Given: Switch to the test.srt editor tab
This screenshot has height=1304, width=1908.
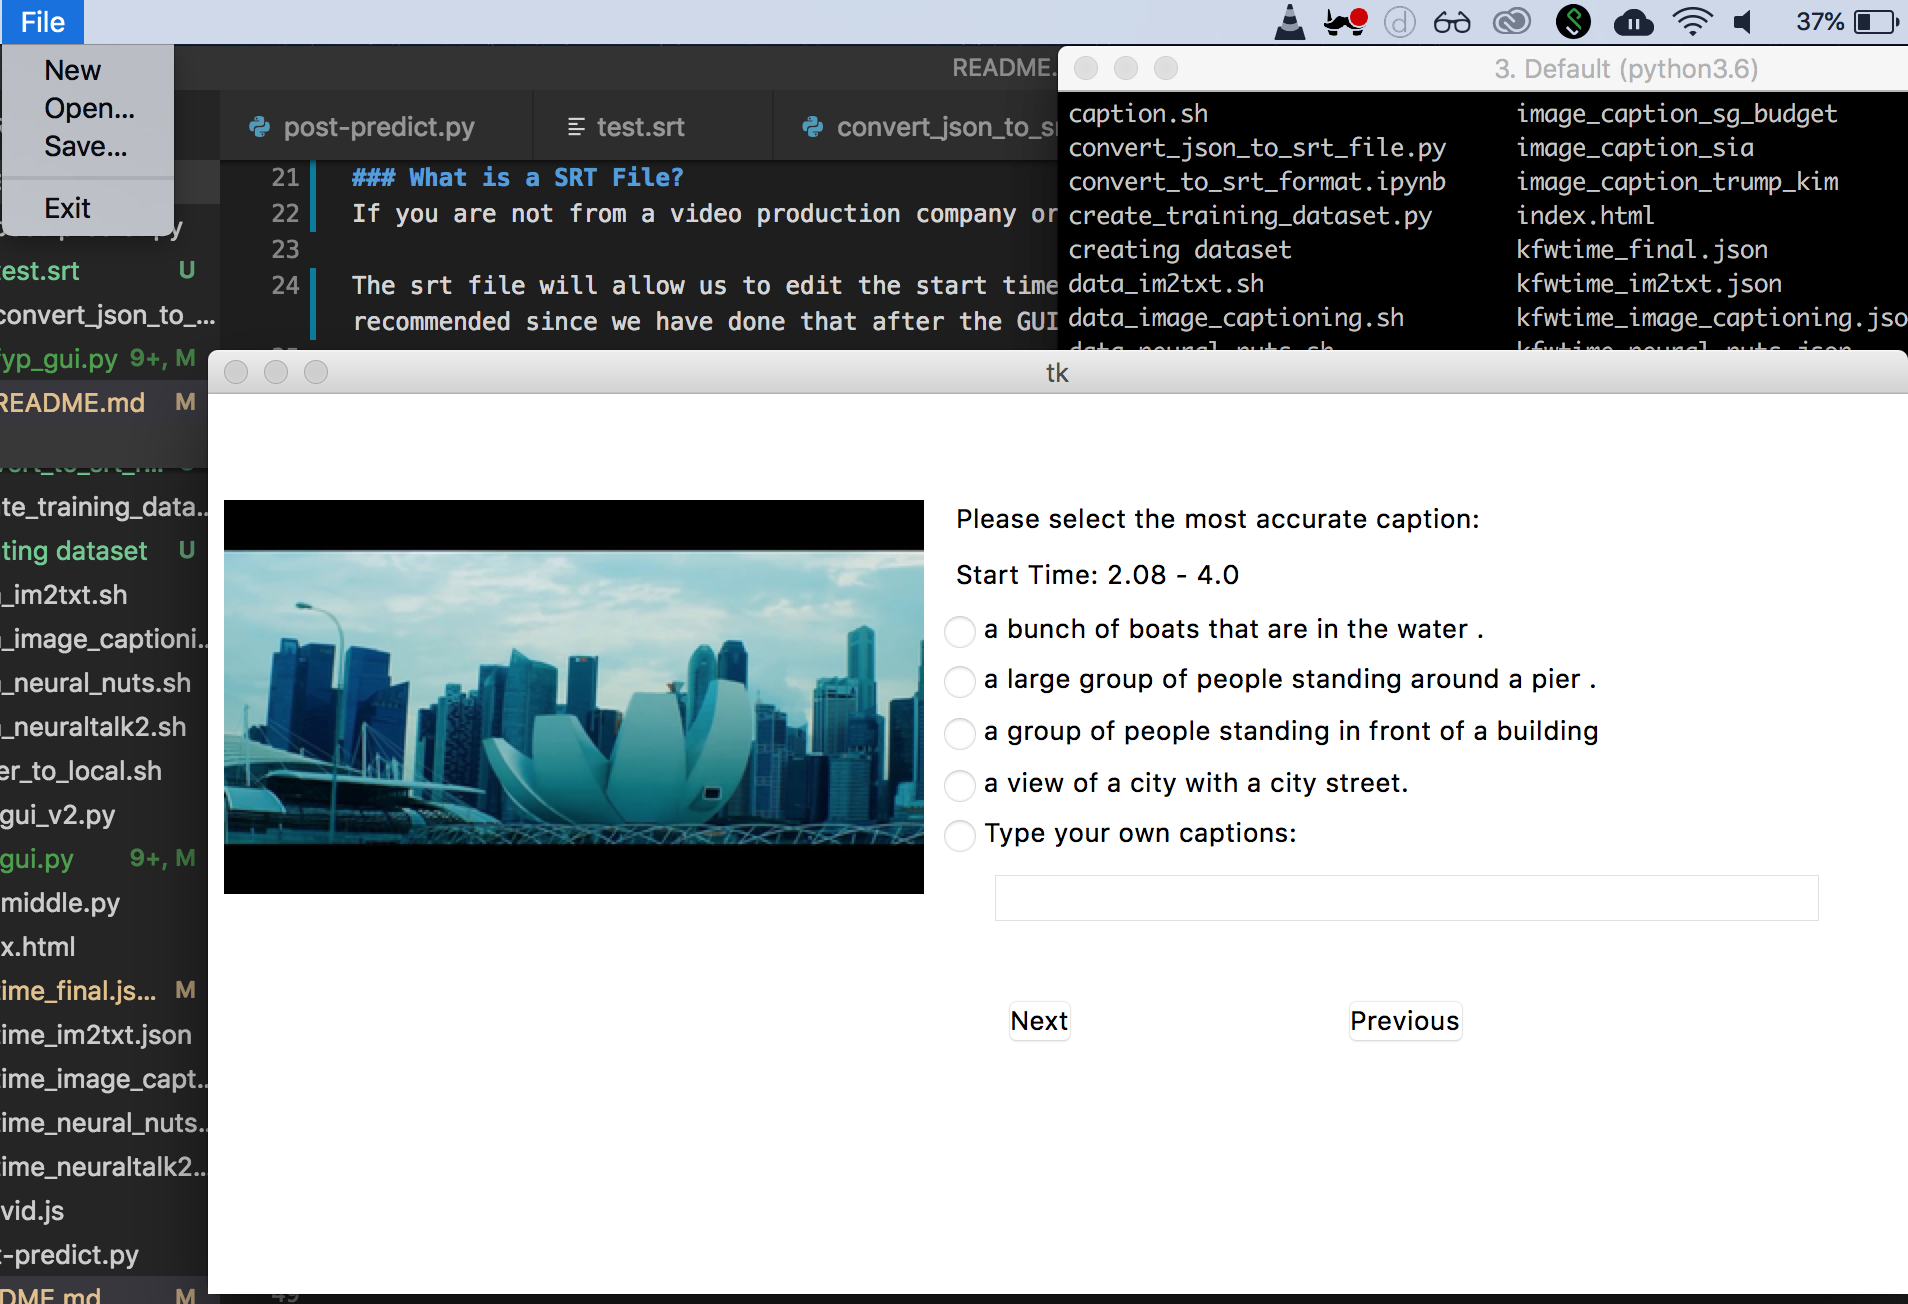Looking at the screenshot, I should 653,127.
